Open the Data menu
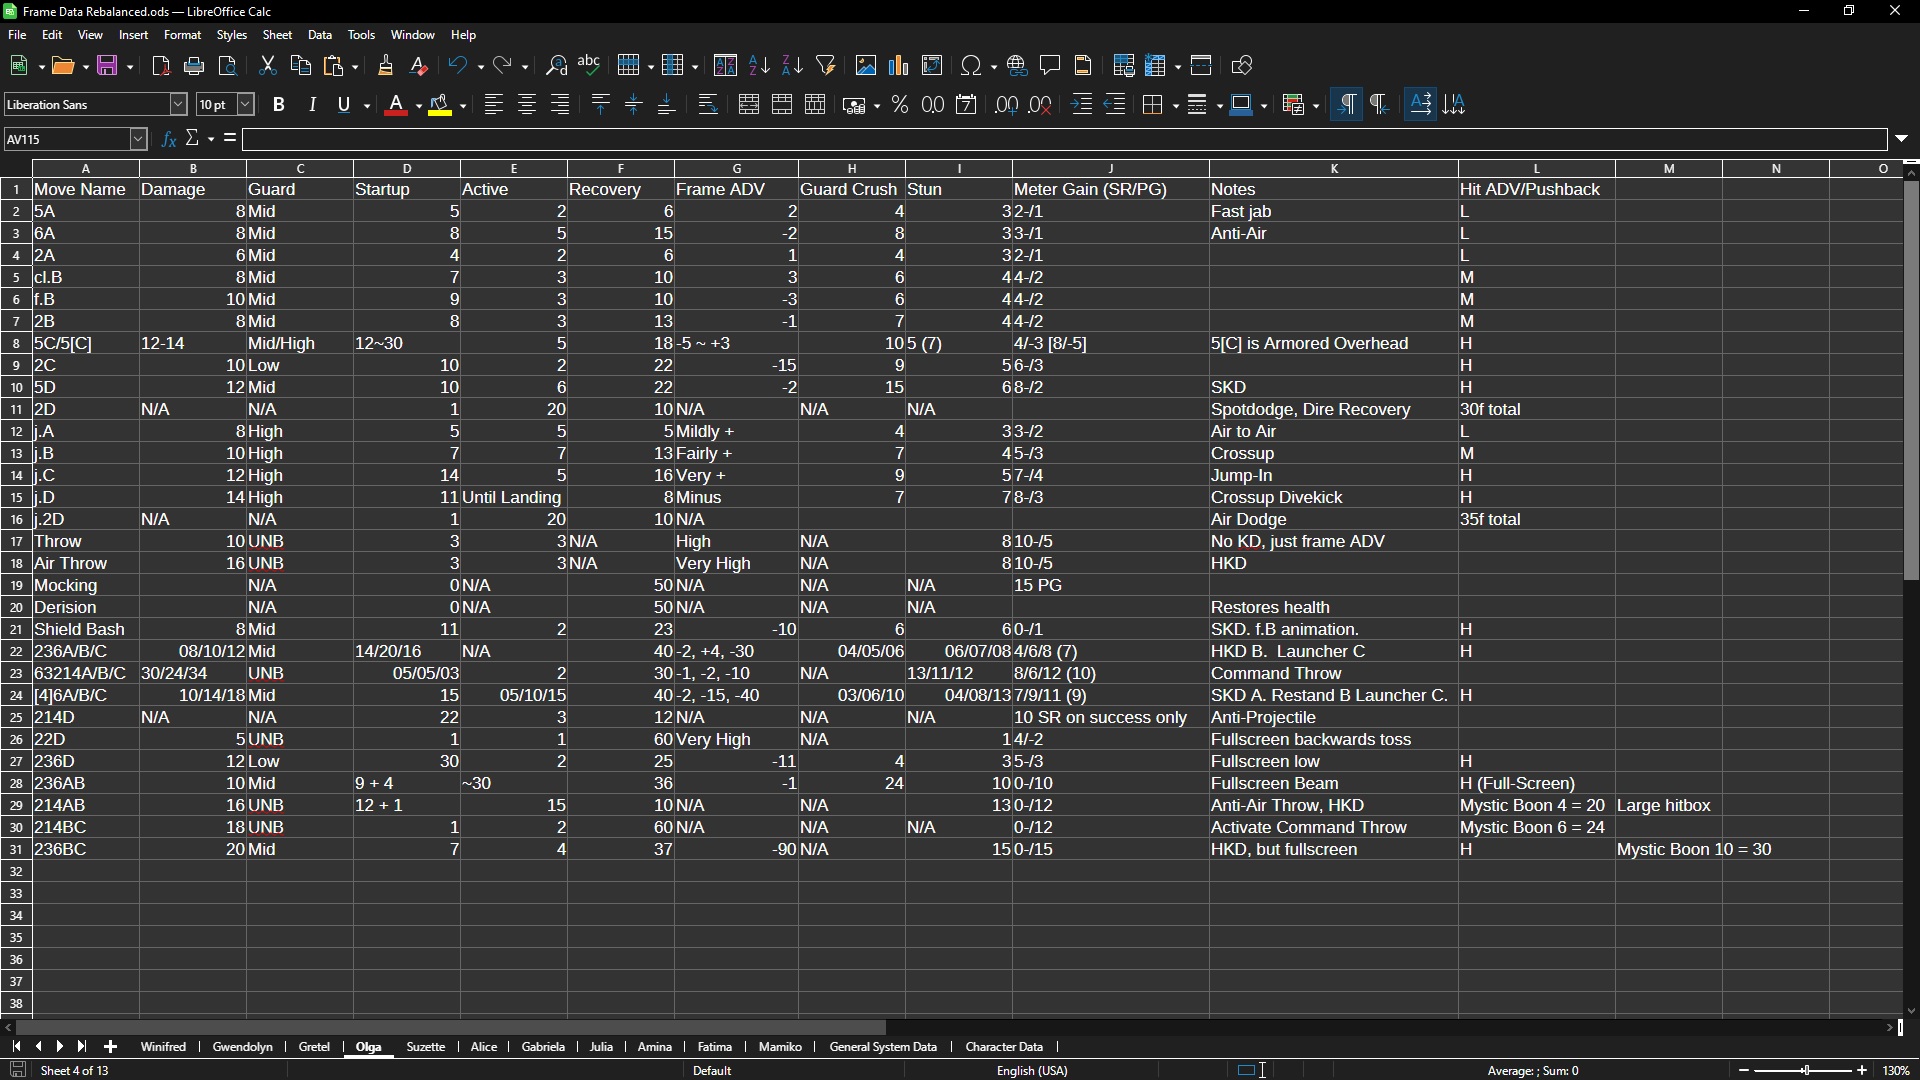Screen dimensions: 1920x1080 [320, 35]
